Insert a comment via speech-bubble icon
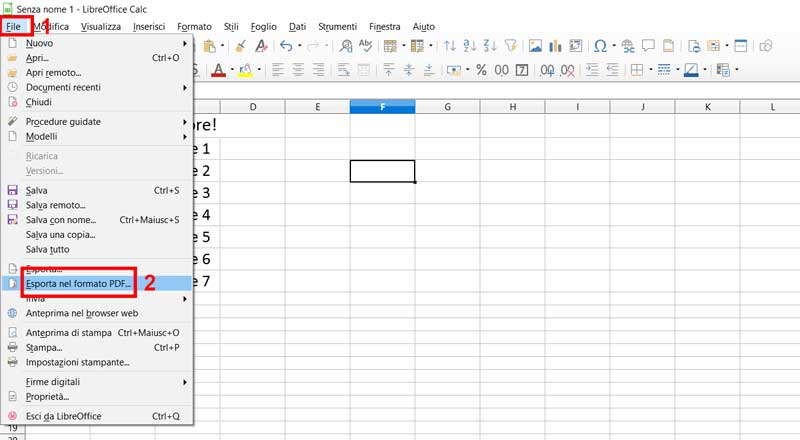 (648, 46)
